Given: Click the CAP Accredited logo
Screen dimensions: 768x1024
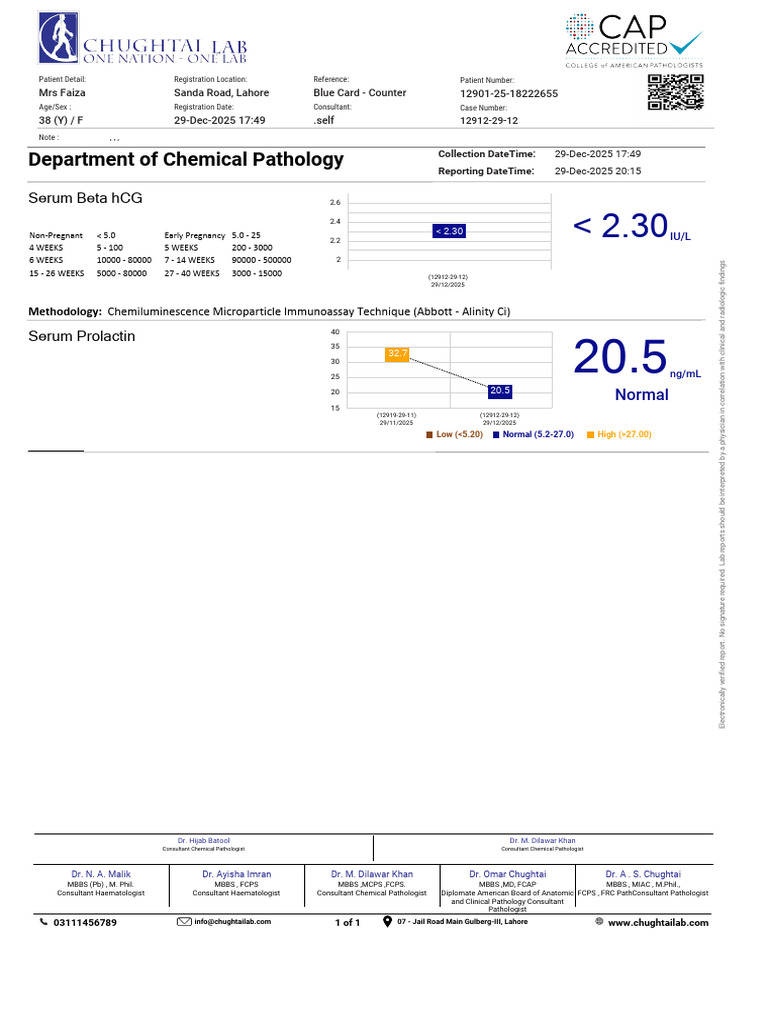Looking at the screenshot, I should (634, 40).
